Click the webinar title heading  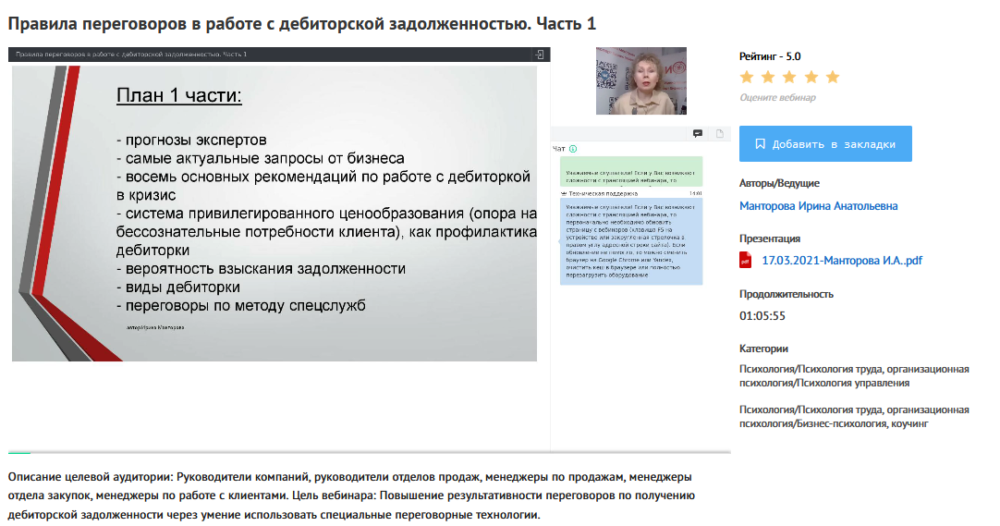(x=302, y=24)
